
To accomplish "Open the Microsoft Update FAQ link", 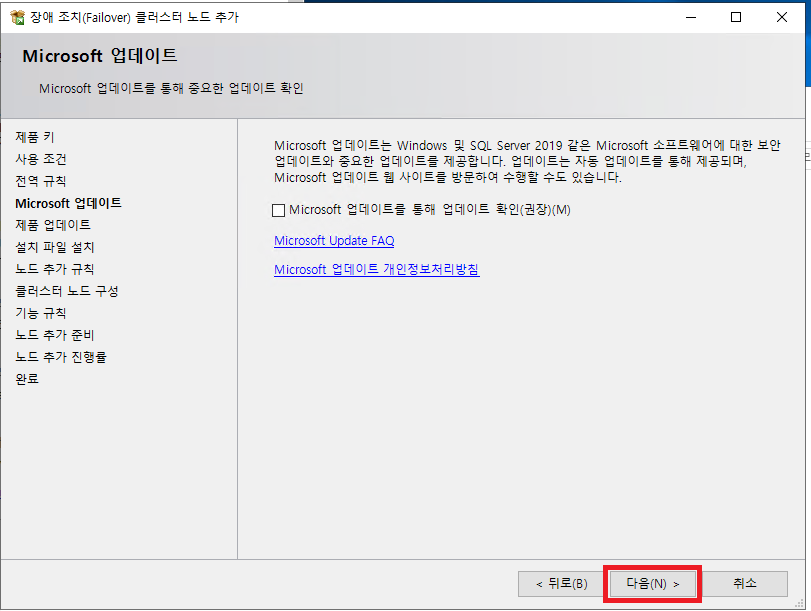I will pos(334,241).
